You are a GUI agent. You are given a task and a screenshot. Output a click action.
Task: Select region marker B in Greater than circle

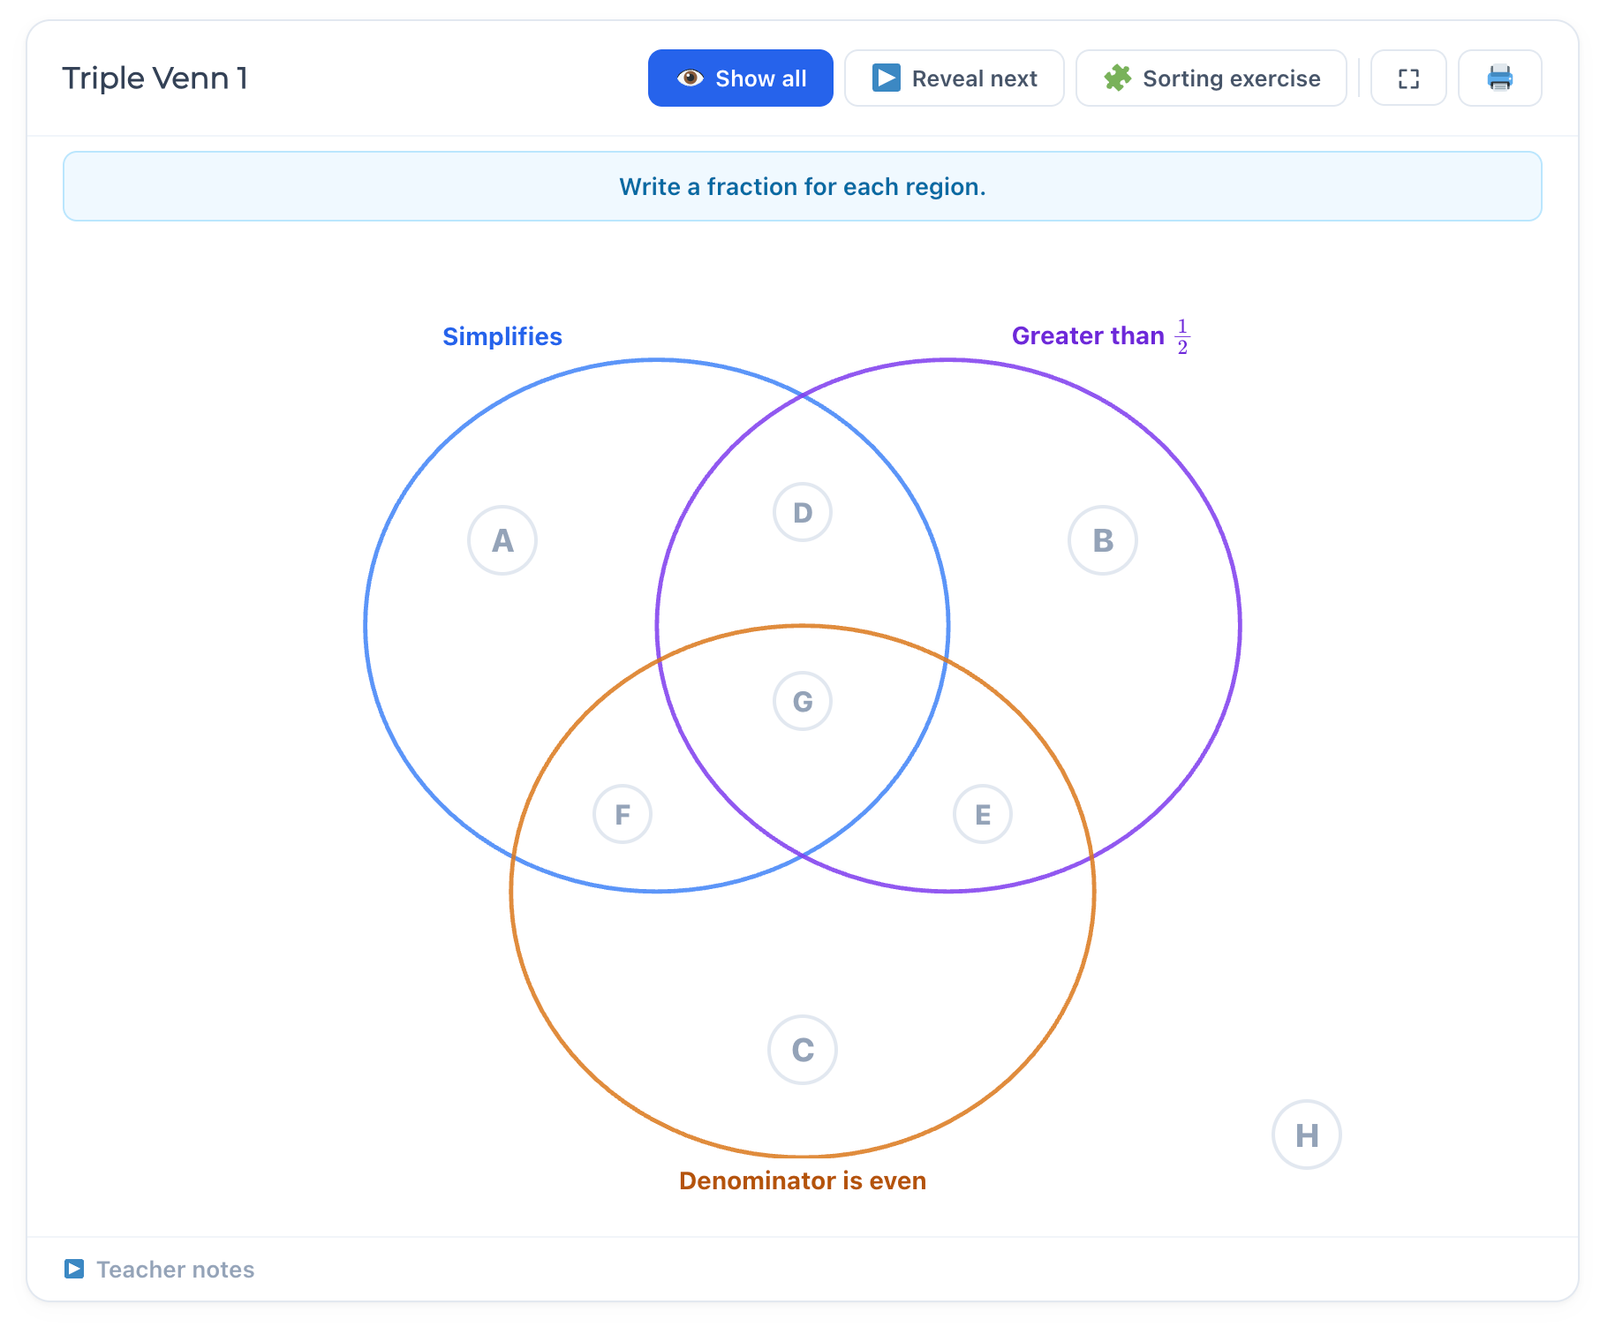point(1102,540)
